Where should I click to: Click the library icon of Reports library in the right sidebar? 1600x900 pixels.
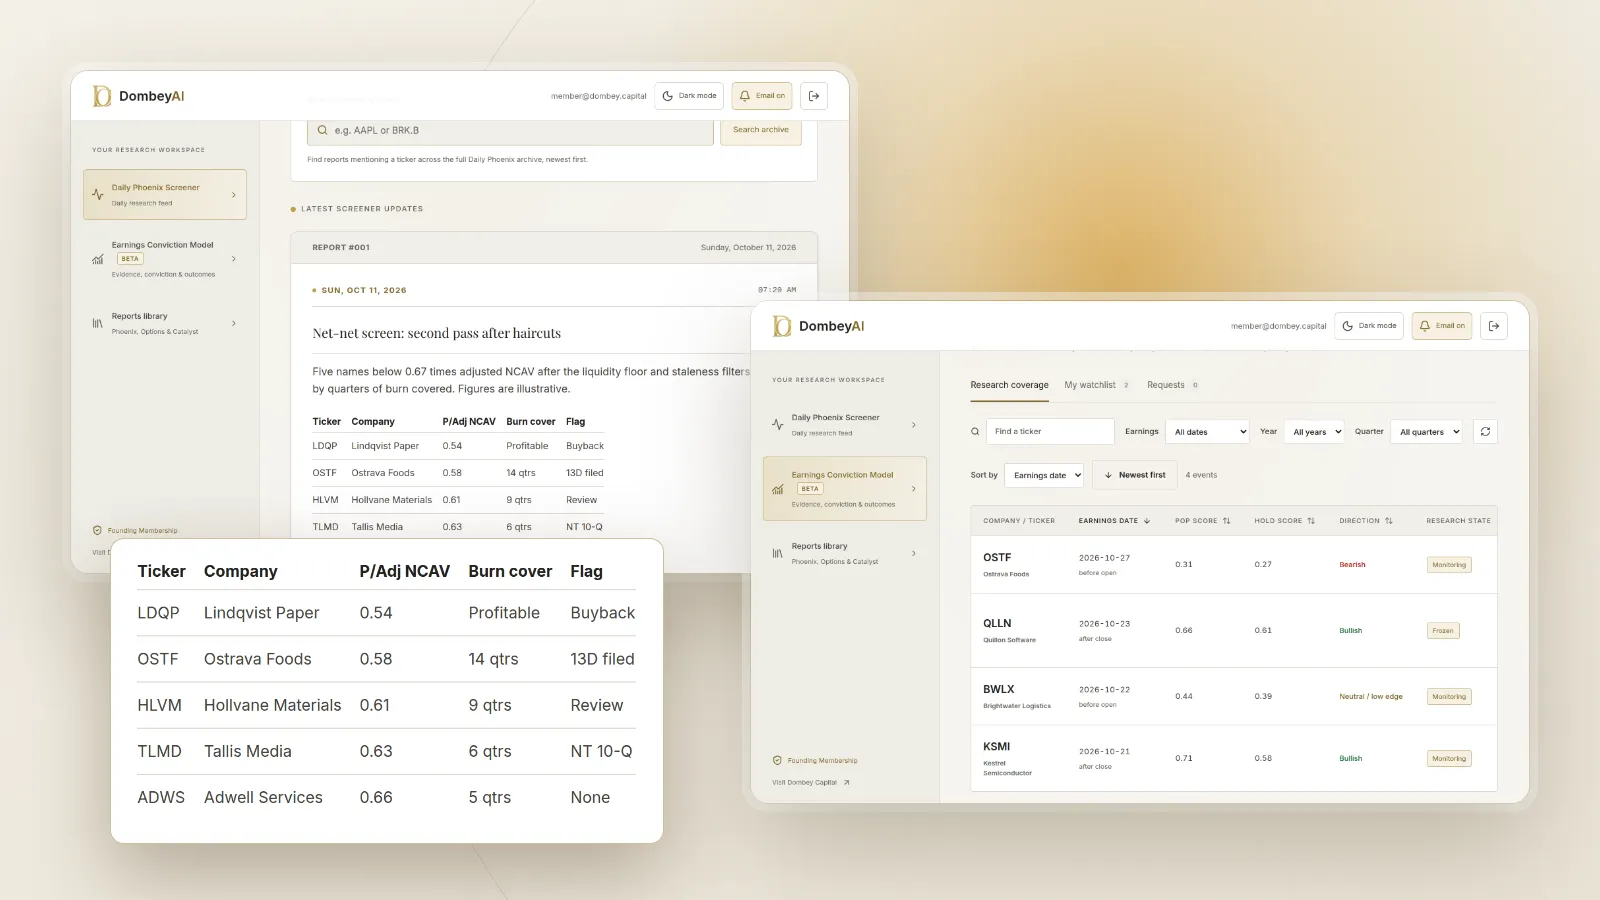pyautogui.click(x=778, y=553)
